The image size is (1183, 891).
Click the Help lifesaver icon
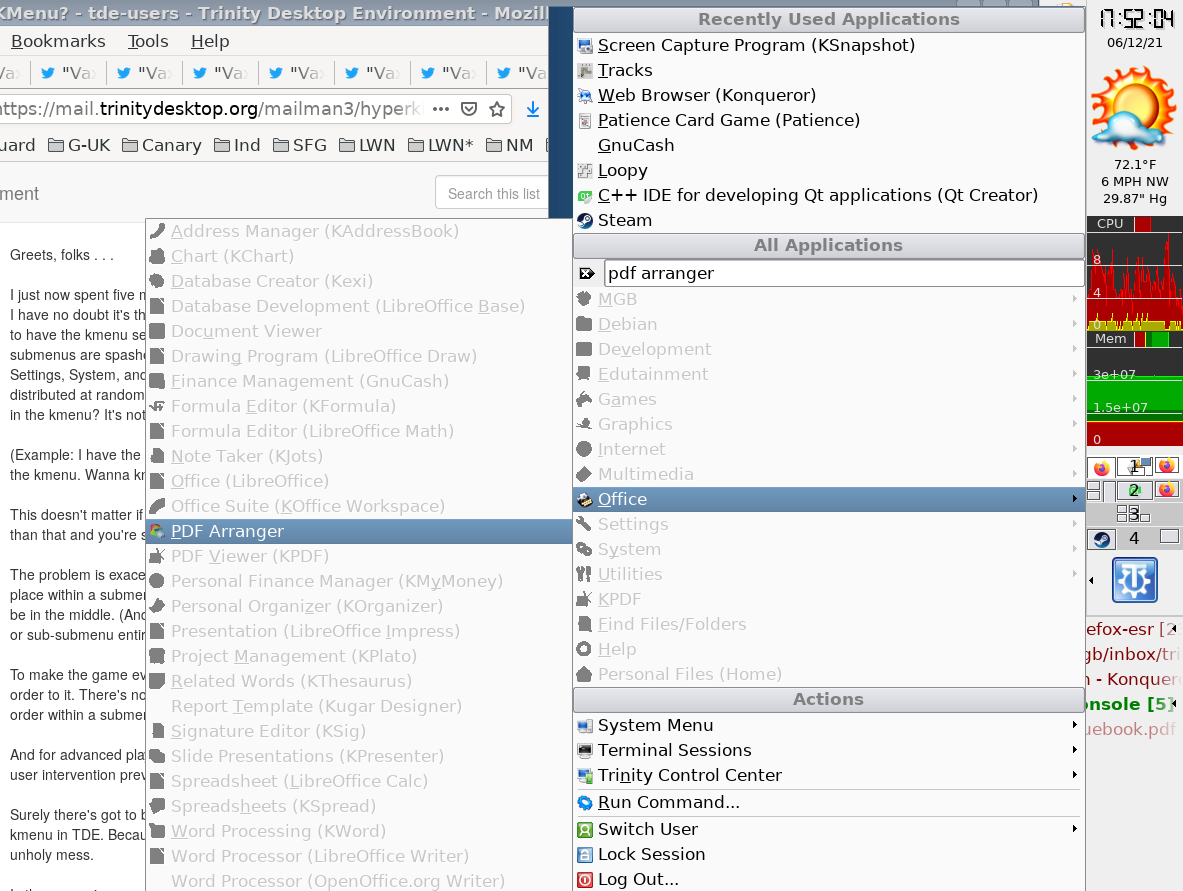coord(585,649)
